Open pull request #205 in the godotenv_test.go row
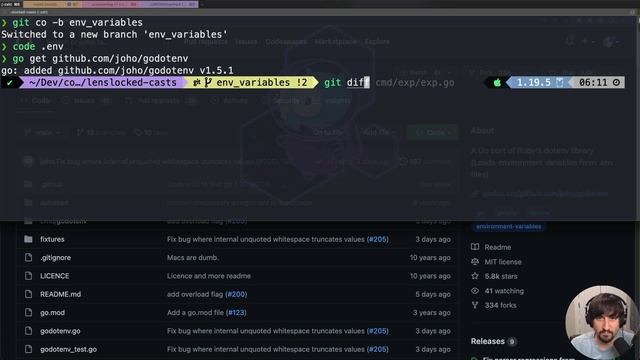This screenshot has height=360, width=640. [378, 349]
